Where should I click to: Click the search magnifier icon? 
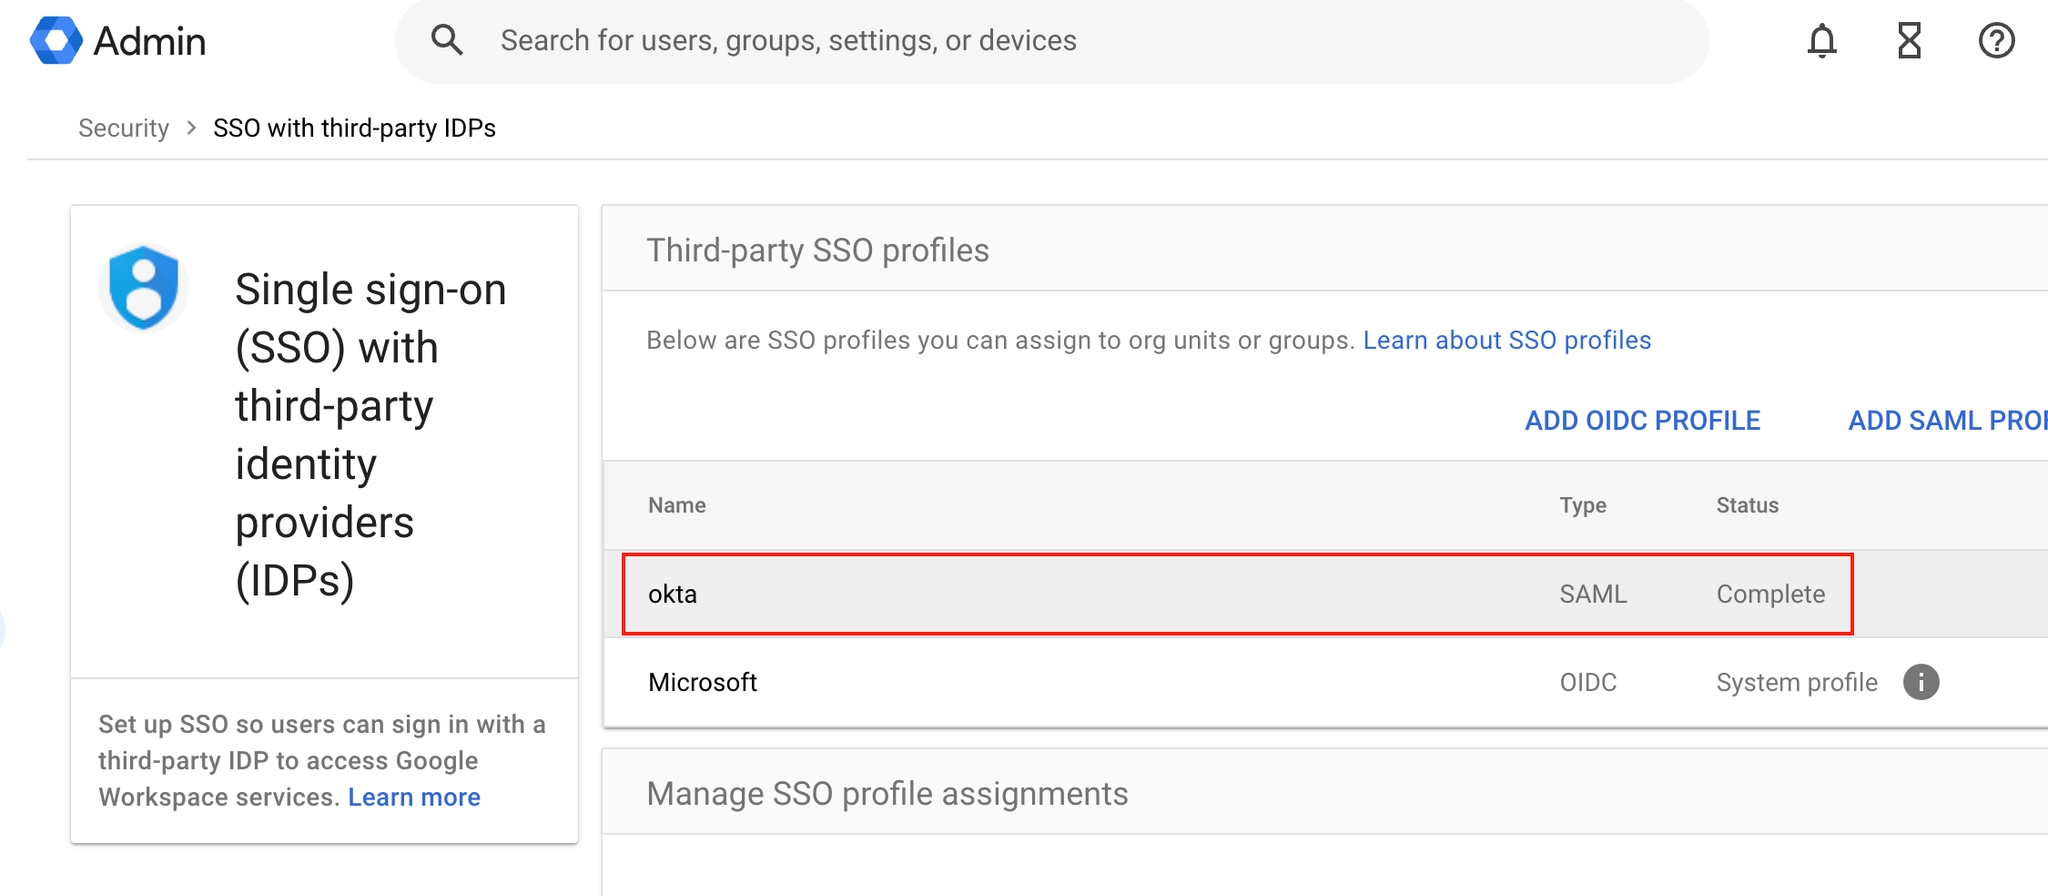pos(447,41)
